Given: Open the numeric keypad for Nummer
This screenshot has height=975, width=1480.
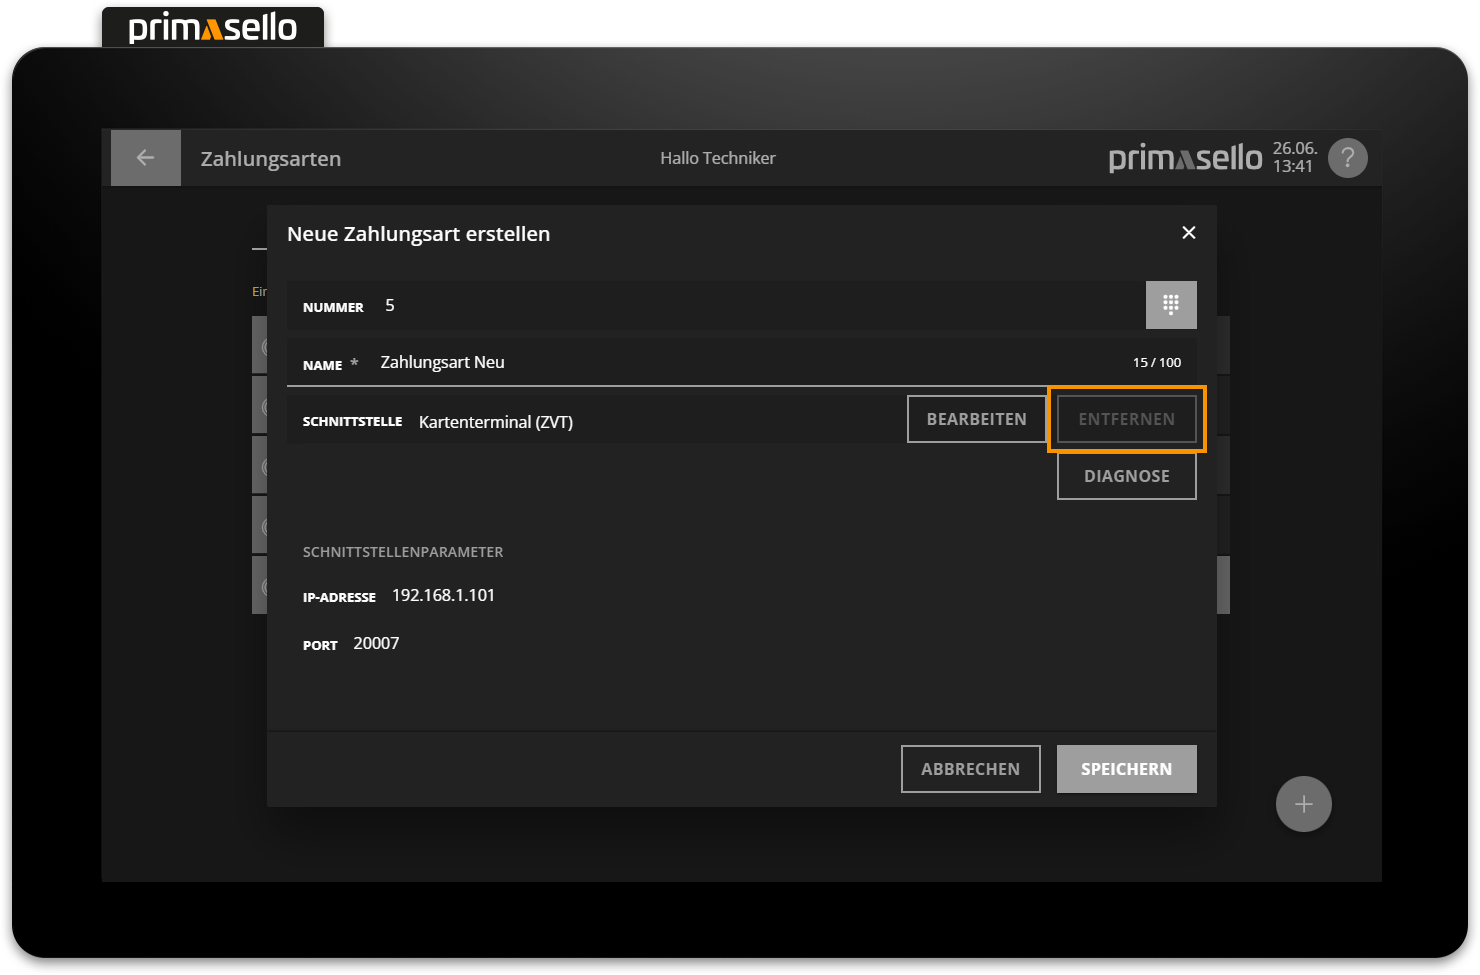Looking at the screenshot, I should coord(1170,305).
